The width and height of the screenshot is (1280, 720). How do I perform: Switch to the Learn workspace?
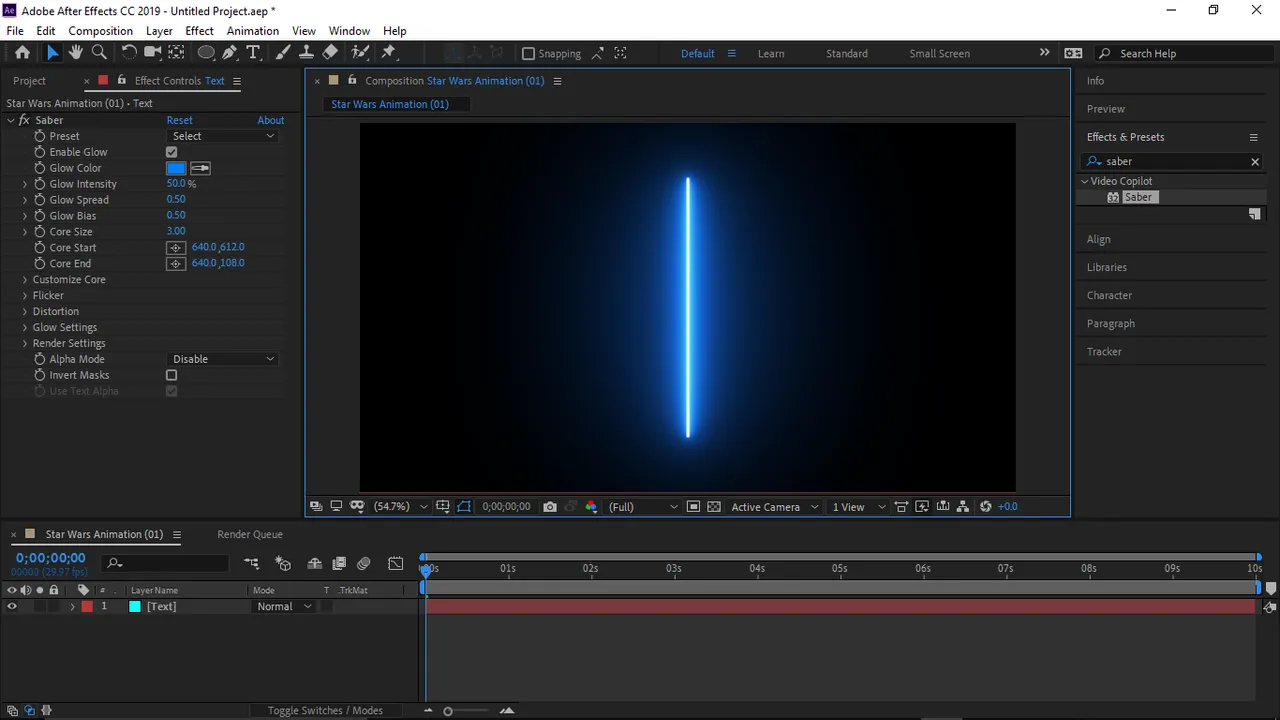(x=771, y=54)
